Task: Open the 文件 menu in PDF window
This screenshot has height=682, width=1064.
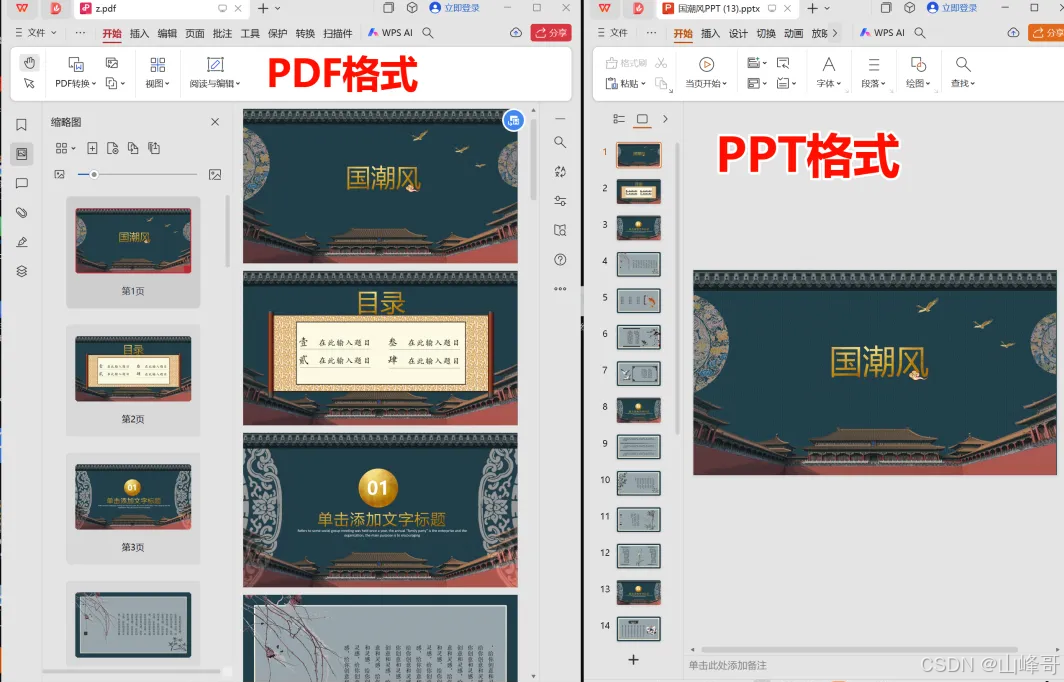Action: coord(36,33)
